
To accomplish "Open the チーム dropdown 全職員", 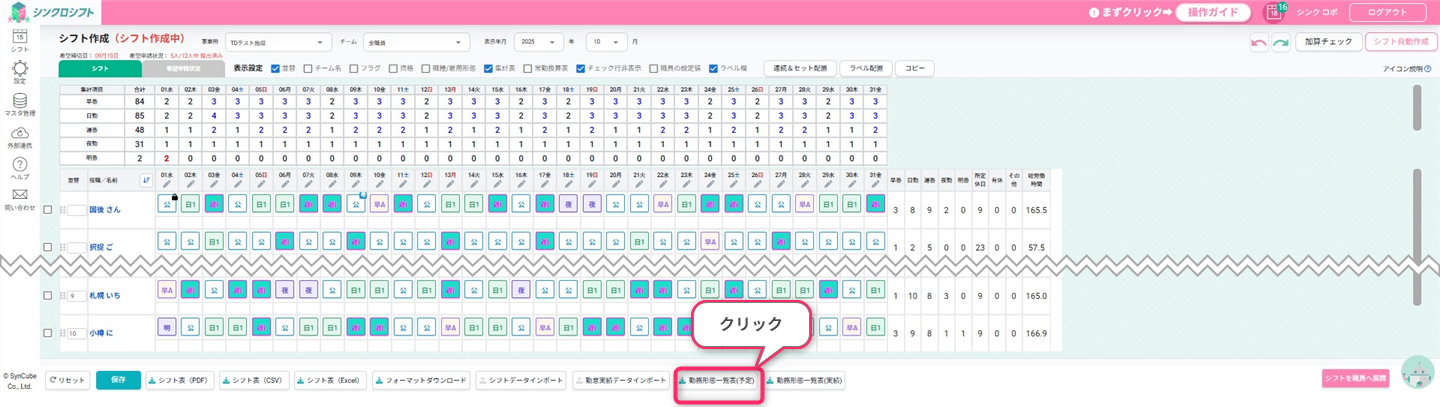I will click(x=417, y=43).
